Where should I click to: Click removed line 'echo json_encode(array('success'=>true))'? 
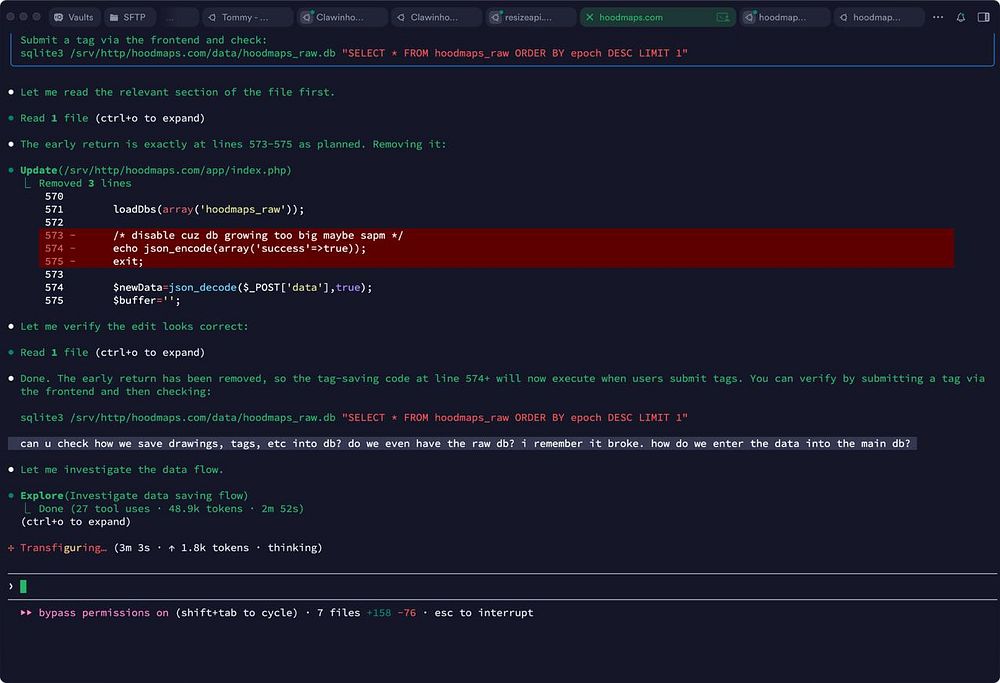[240, 248]
